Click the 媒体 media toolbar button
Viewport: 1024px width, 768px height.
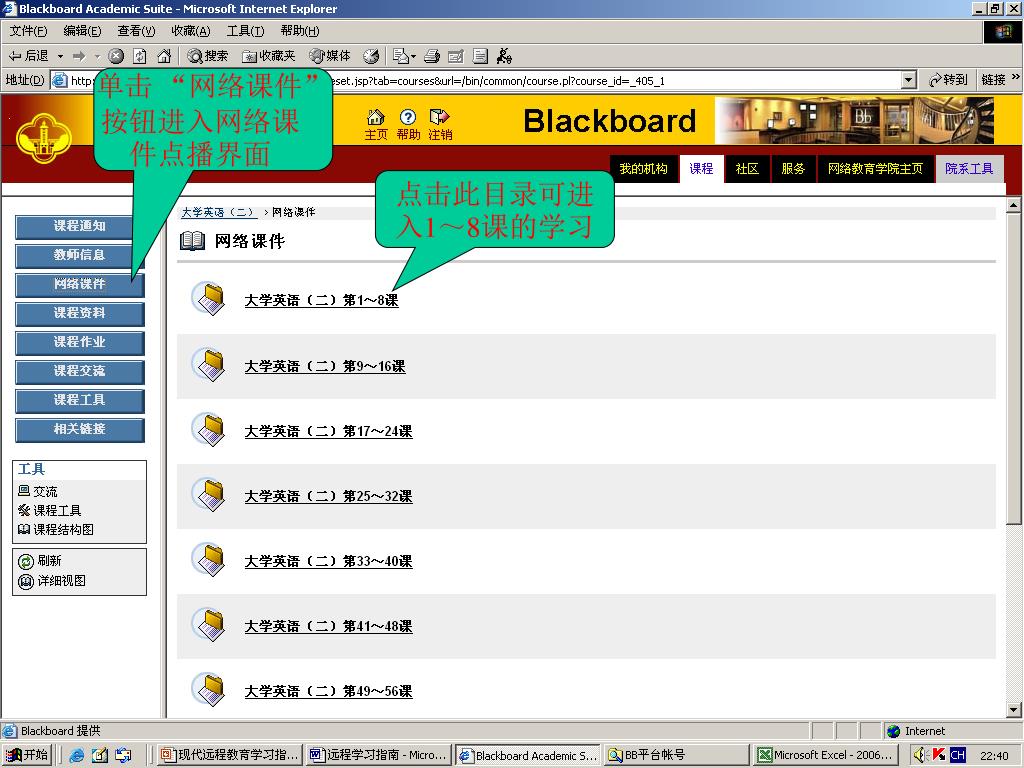click(x=330, y=56)
